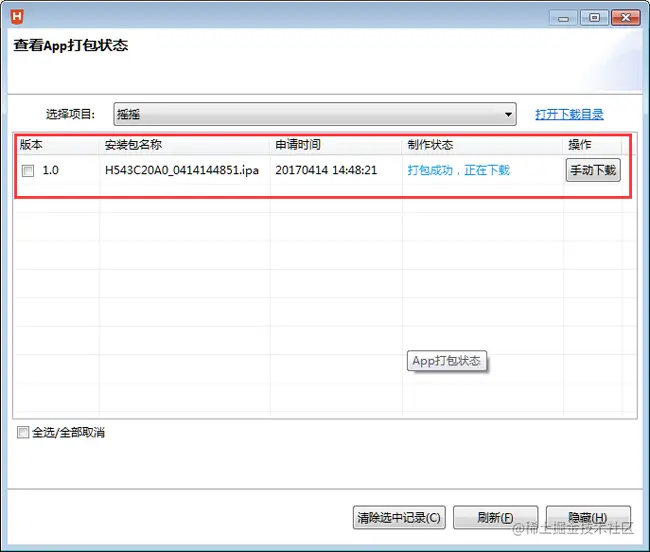The image size is (650, 552).
Task: Select the H543C20A0_0414144851.ipa file name cell
Action: 182,170
